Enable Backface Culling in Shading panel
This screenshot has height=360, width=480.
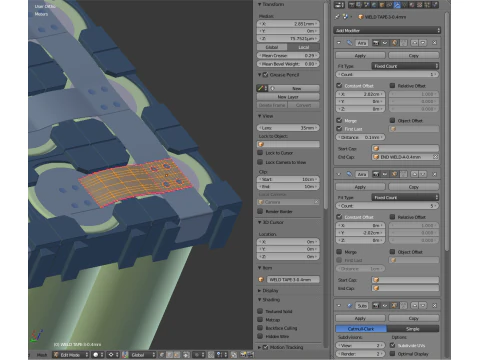coord(260,328)
